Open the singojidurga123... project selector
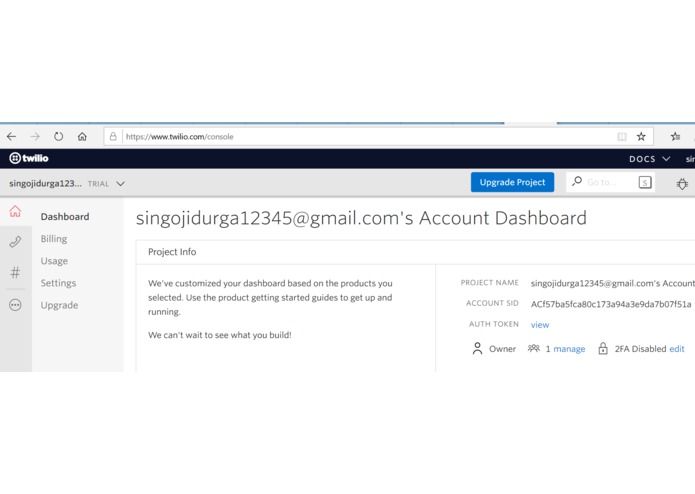Image resolution: width=695 pixels, height=494 pixels. 67,183
